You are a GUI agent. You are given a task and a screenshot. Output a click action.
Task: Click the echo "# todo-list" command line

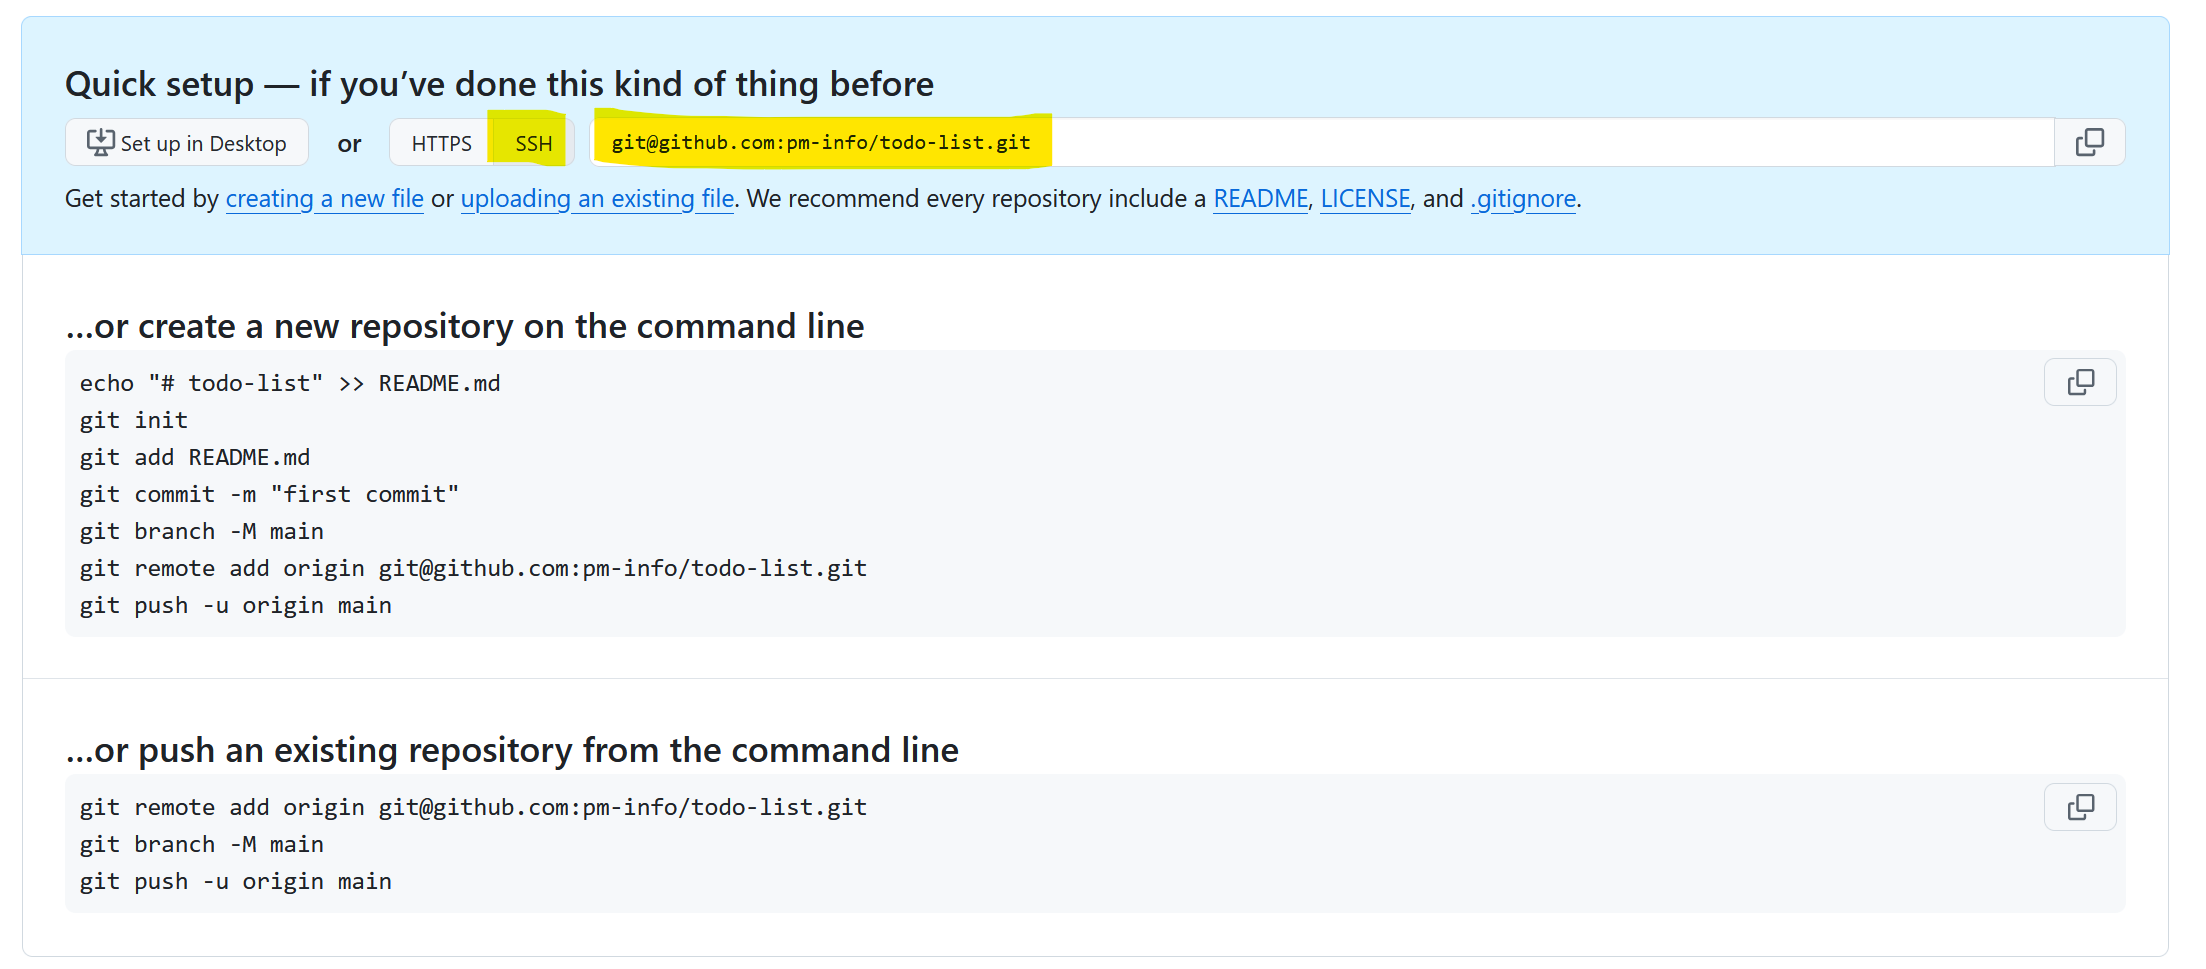pos(290,384)
